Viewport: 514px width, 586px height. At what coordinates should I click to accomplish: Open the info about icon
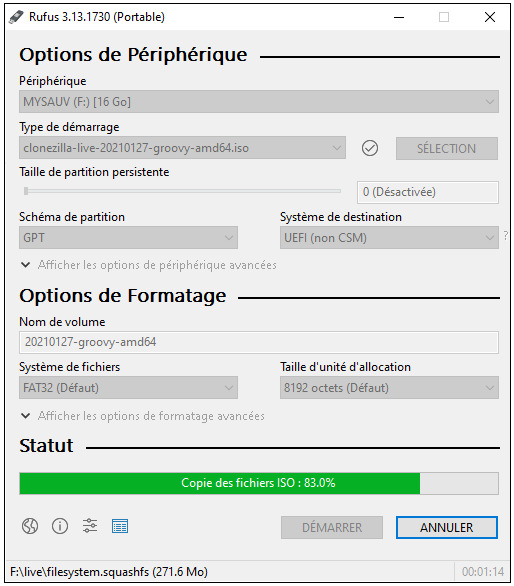pos(60,526)
